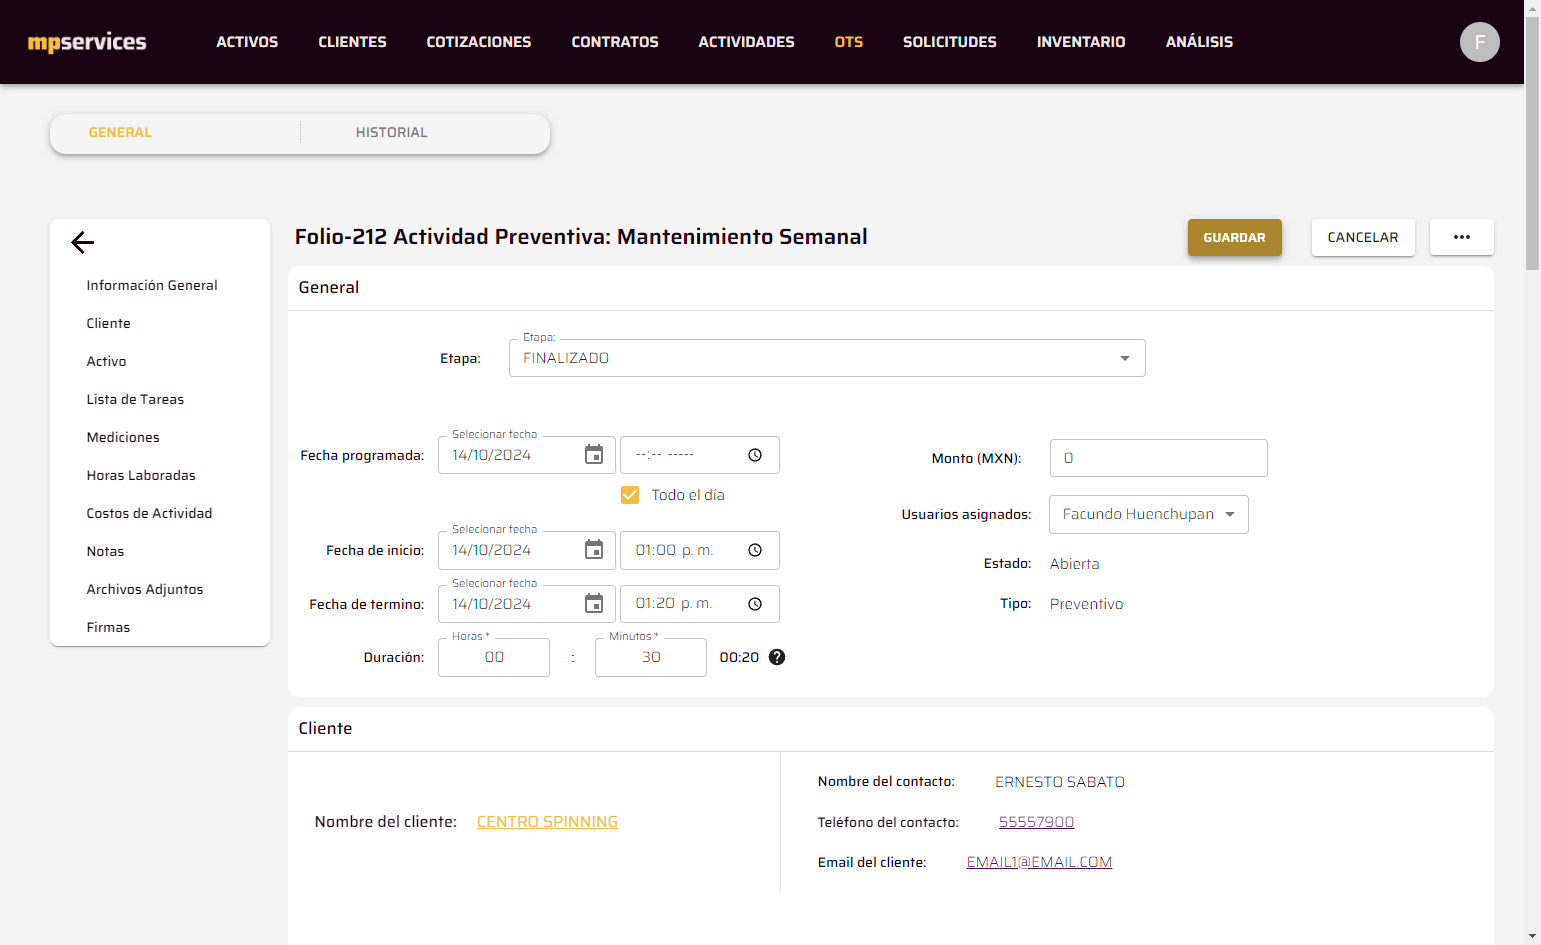Click the mpservices logo
This screenshot has width=1541, height=945.
[87, 42]
